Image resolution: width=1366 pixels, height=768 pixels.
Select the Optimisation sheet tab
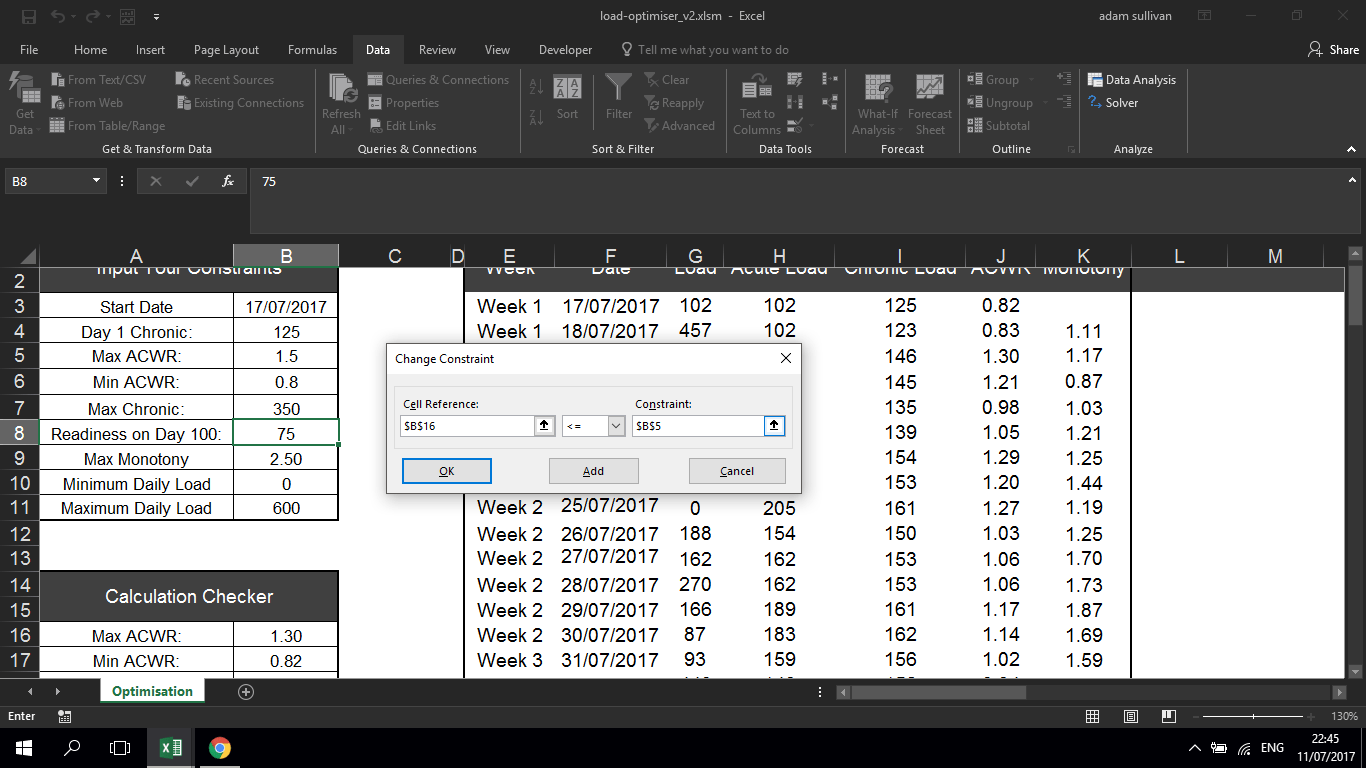click(x=152, y=690)
